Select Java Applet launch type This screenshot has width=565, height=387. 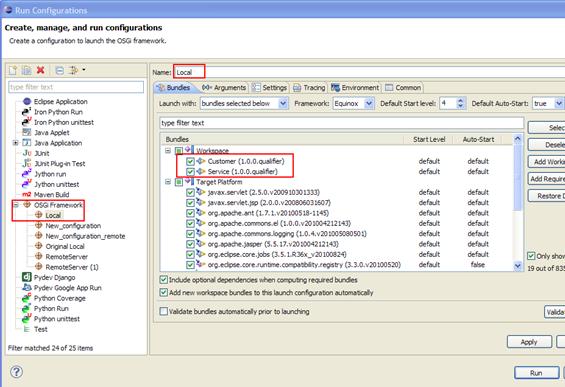[x=52, y=133]
